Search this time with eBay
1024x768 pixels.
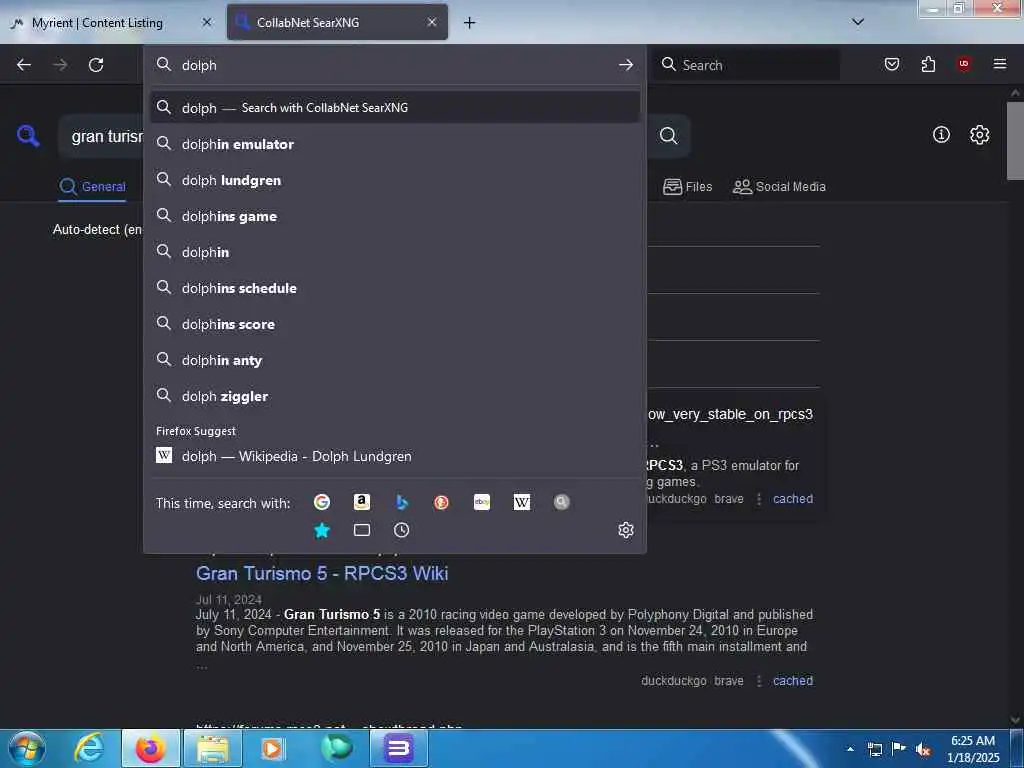point(482,502)
